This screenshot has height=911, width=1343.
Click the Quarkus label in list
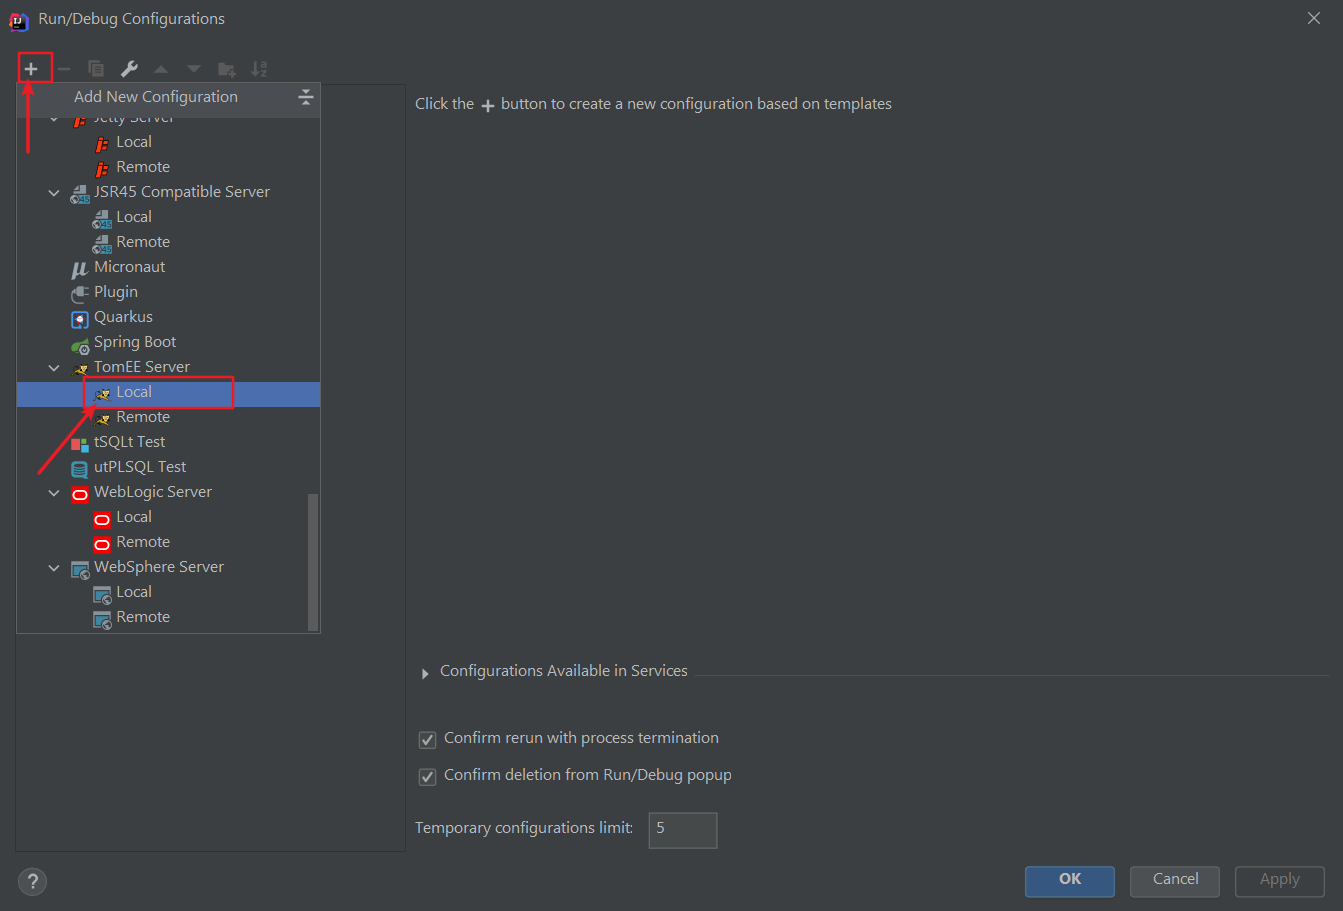click(x=124, y=317)
